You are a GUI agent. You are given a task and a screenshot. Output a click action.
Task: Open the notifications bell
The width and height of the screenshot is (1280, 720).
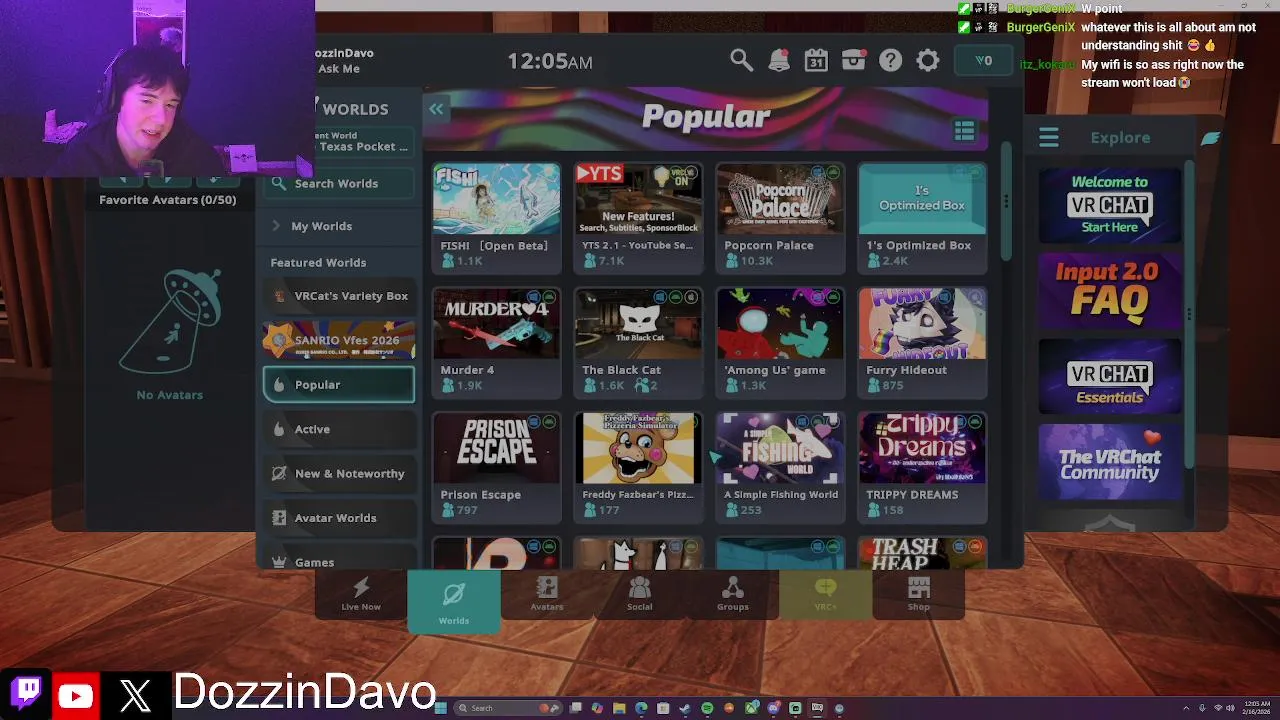pos(779,61)
